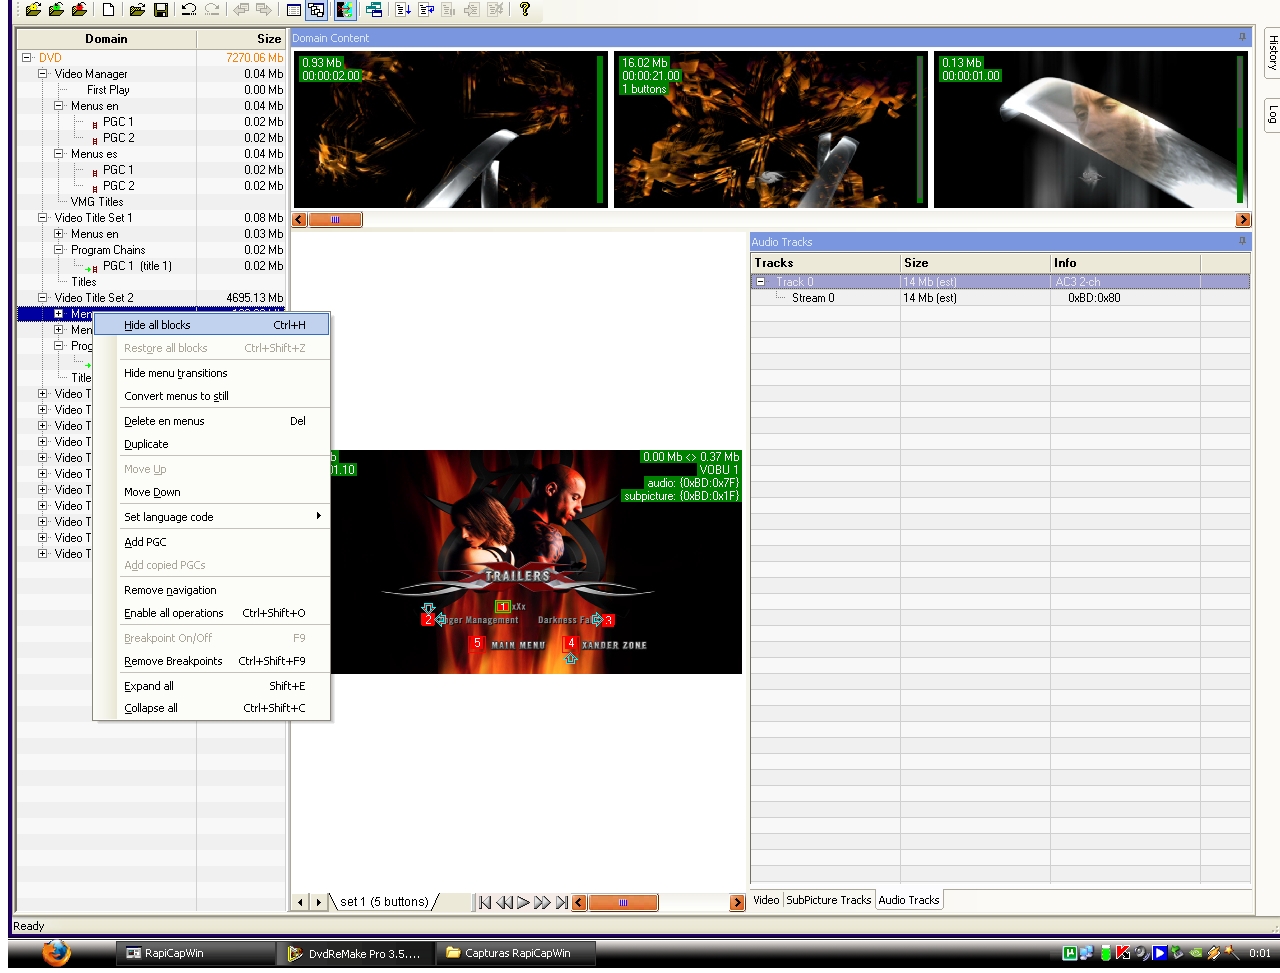Undo the last action in toolbar
The width and height of the screenshot is (1280, 973).
coord(188,9)
